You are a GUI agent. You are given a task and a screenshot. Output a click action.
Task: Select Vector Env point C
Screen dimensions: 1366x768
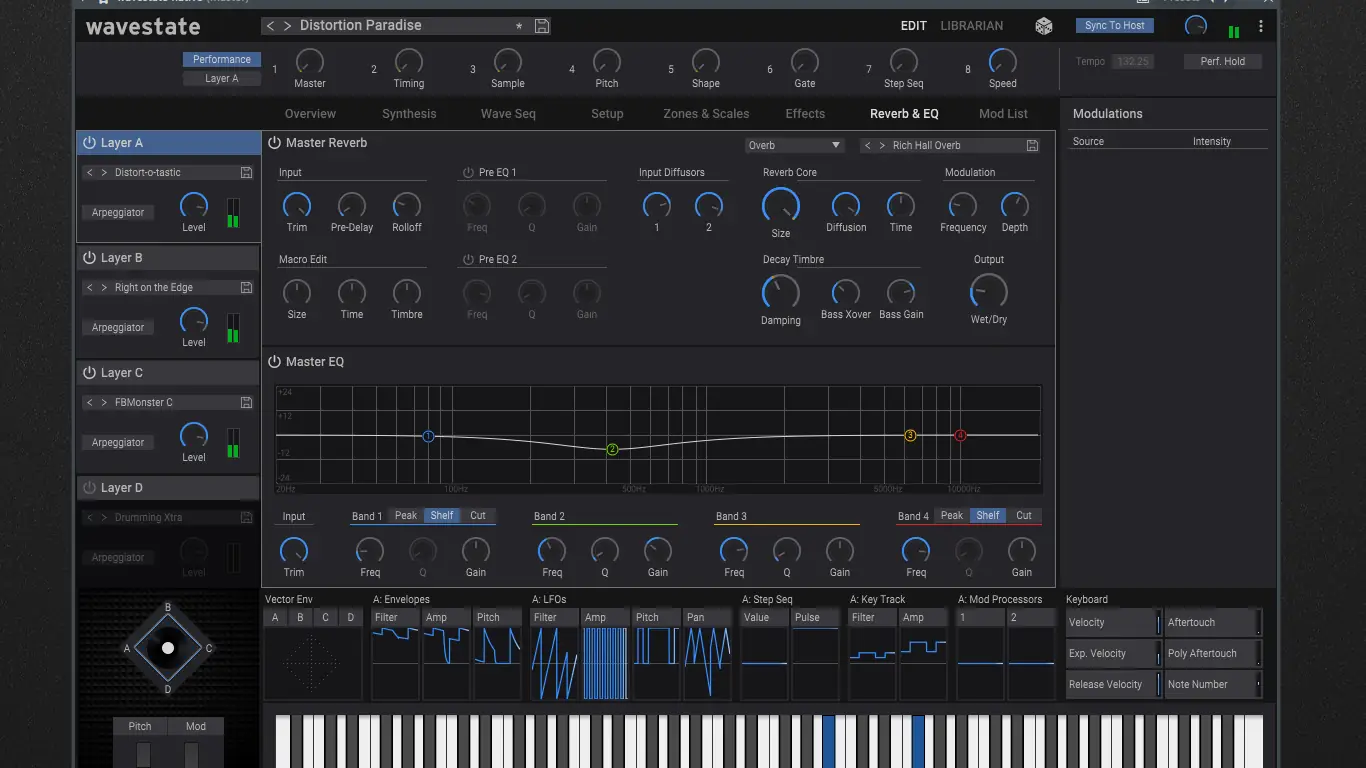[x=325, y=618]
